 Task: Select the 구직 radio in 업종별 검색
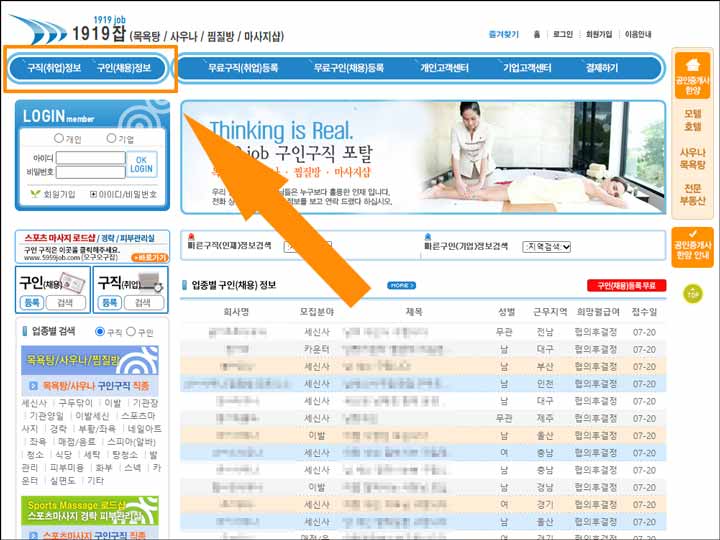(x=100, y=332)
